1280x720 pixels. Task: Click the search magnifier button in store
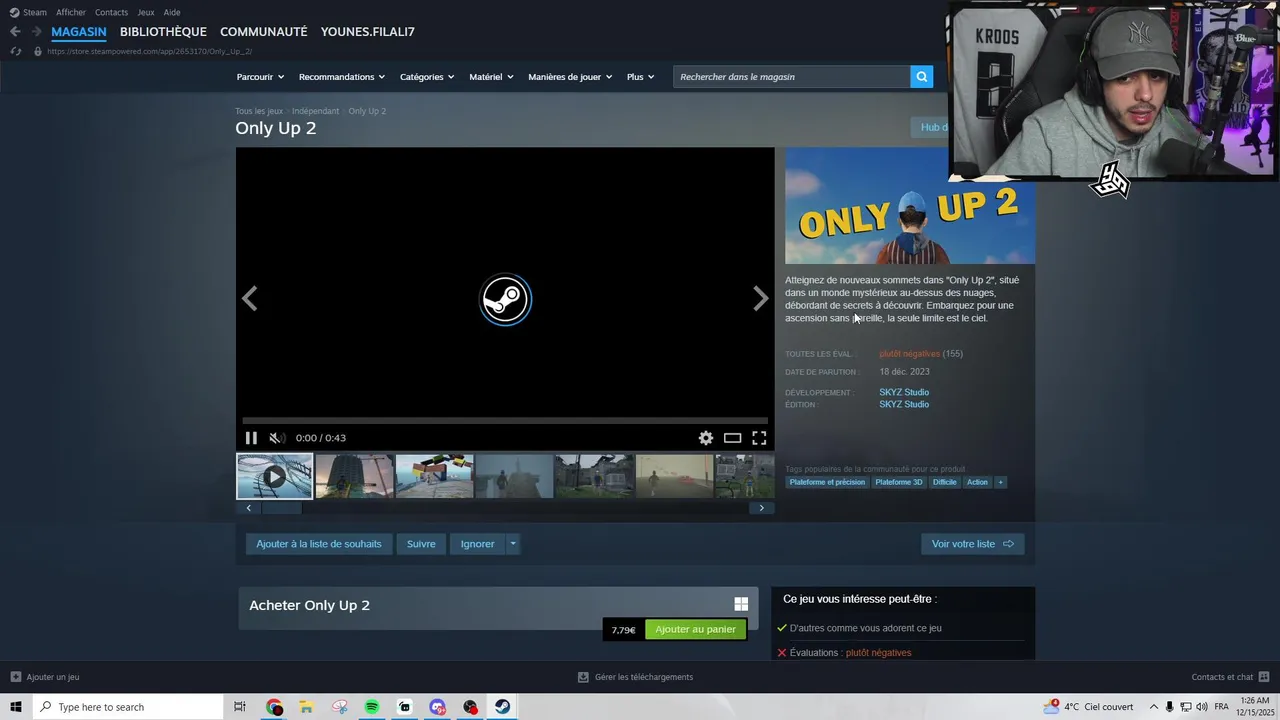(921, 77)
